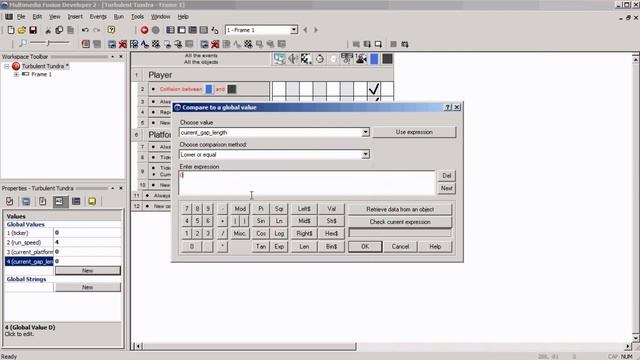Screen dimensions: 640x360
Task: Click the Open folder toolbar icon
Action: pos(22,30)
